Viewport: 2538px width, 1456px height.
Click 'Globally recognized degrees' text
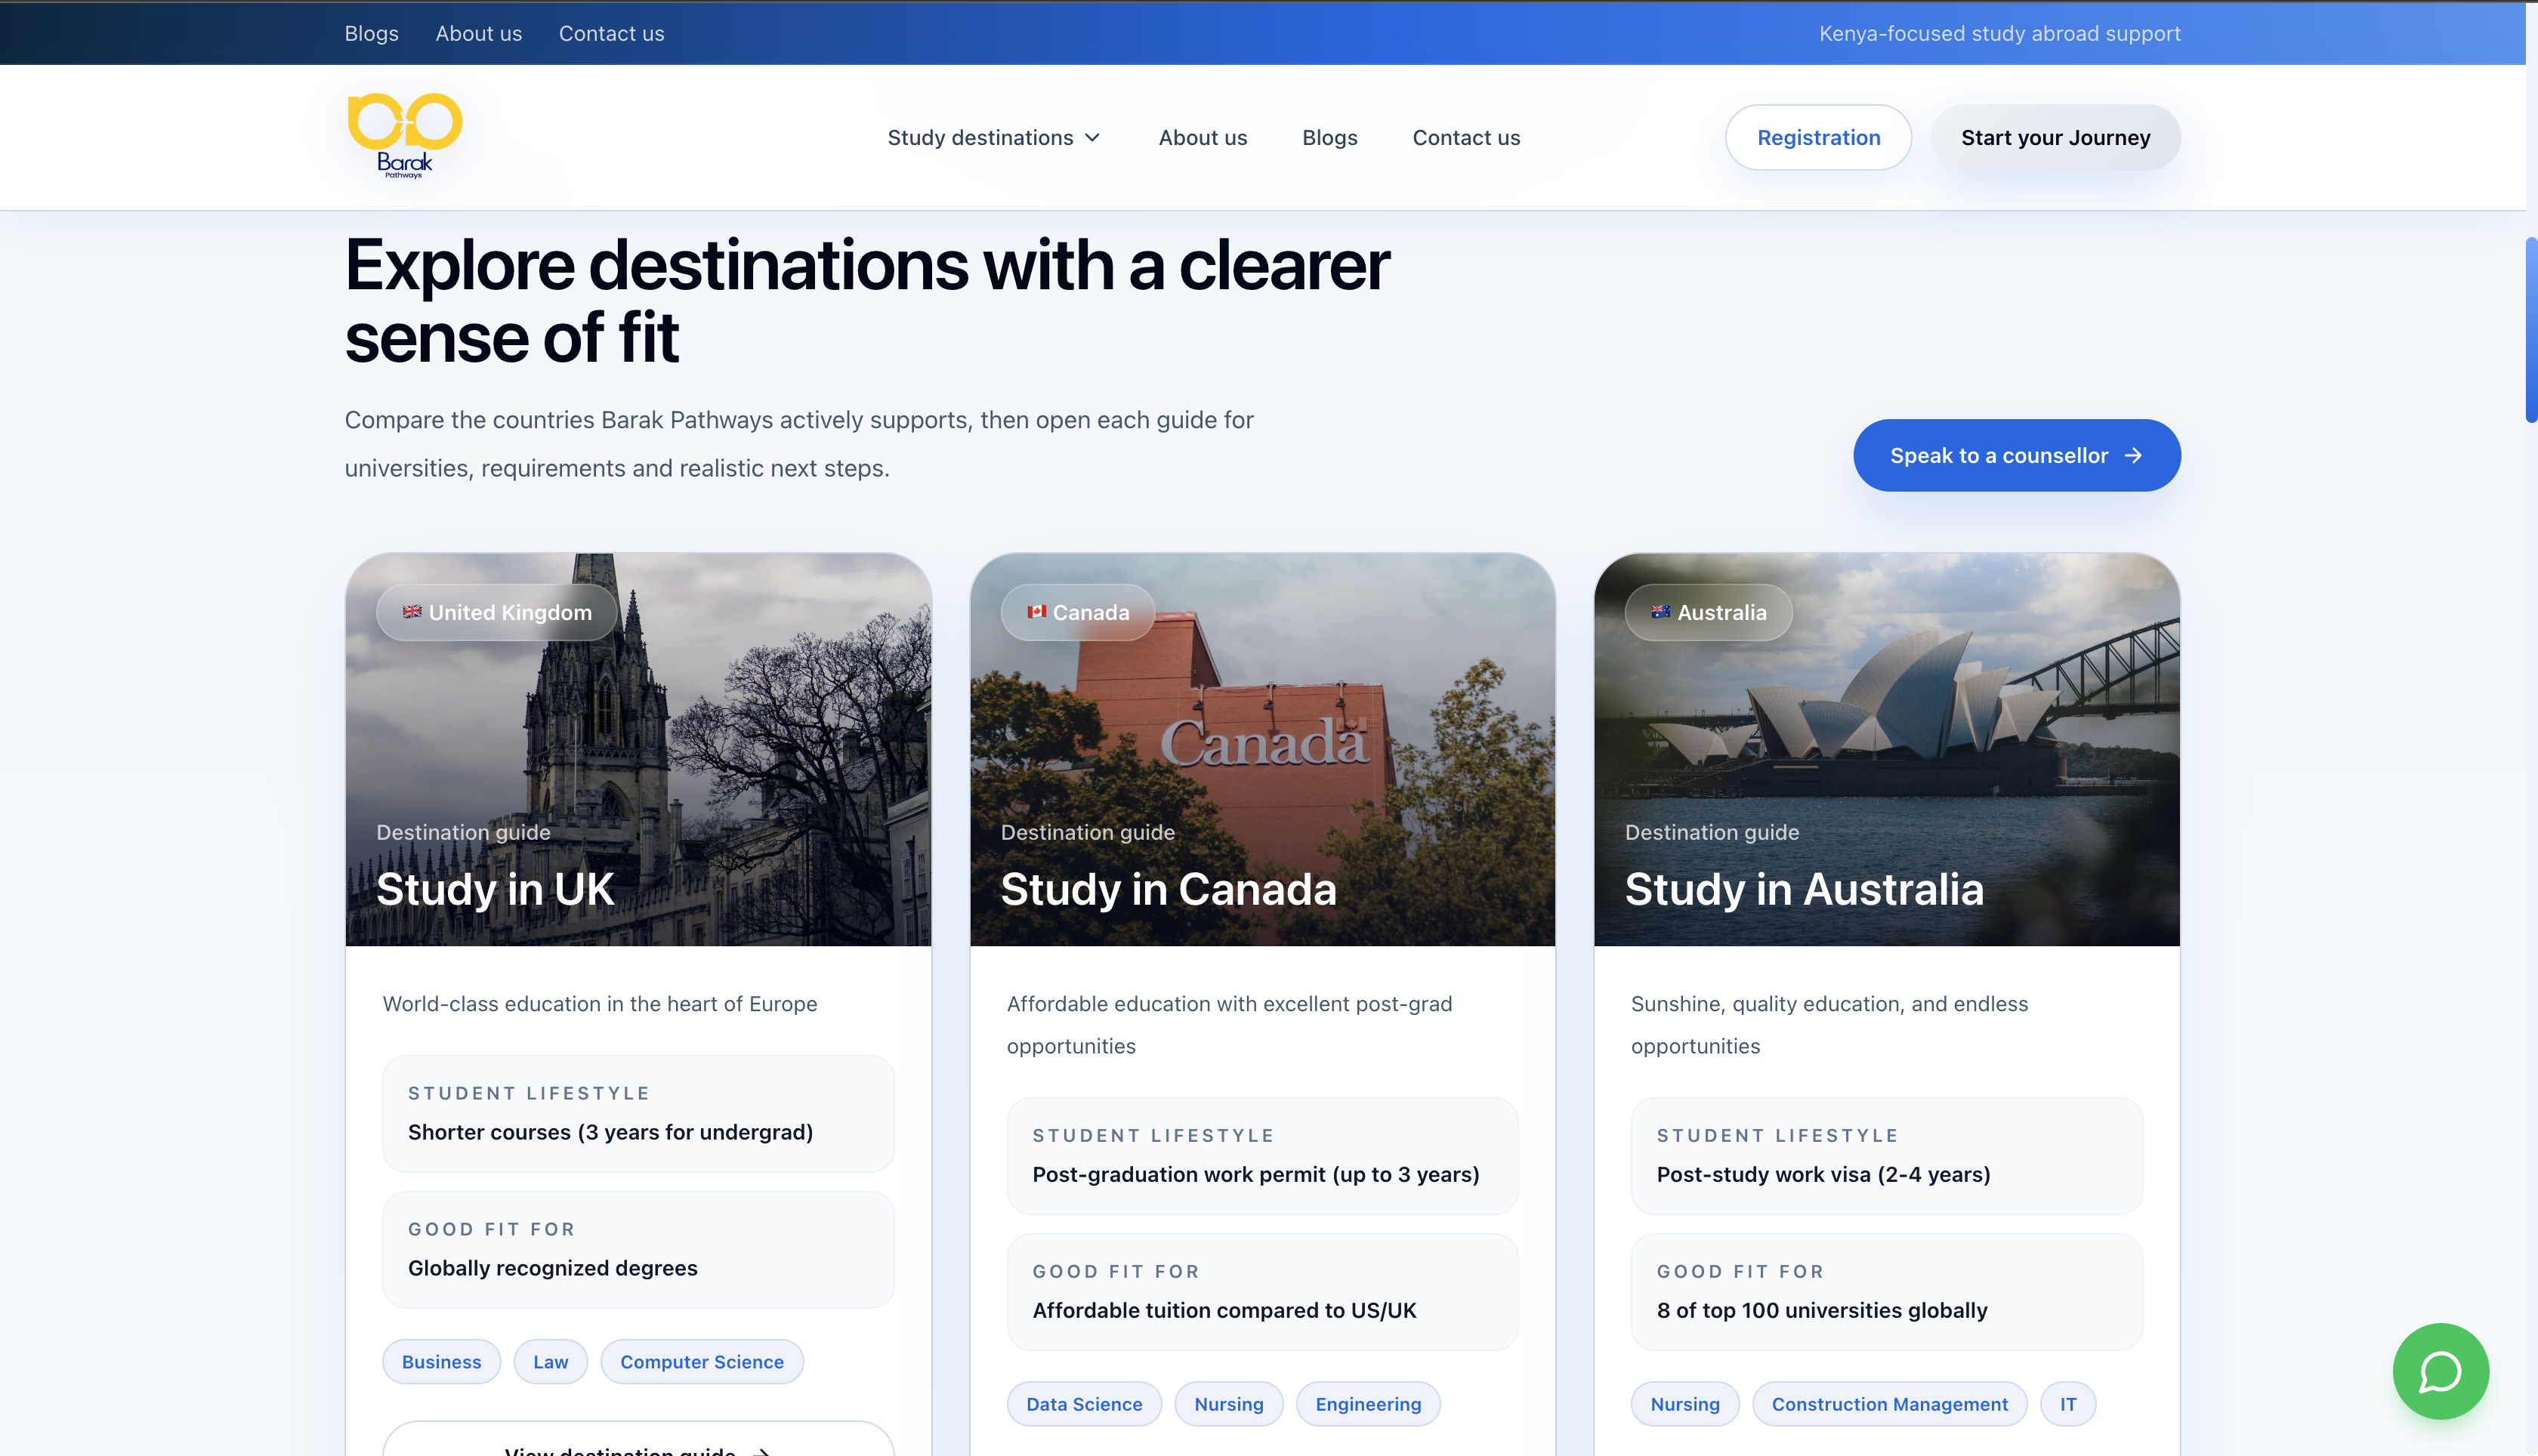click(553, 1268)
